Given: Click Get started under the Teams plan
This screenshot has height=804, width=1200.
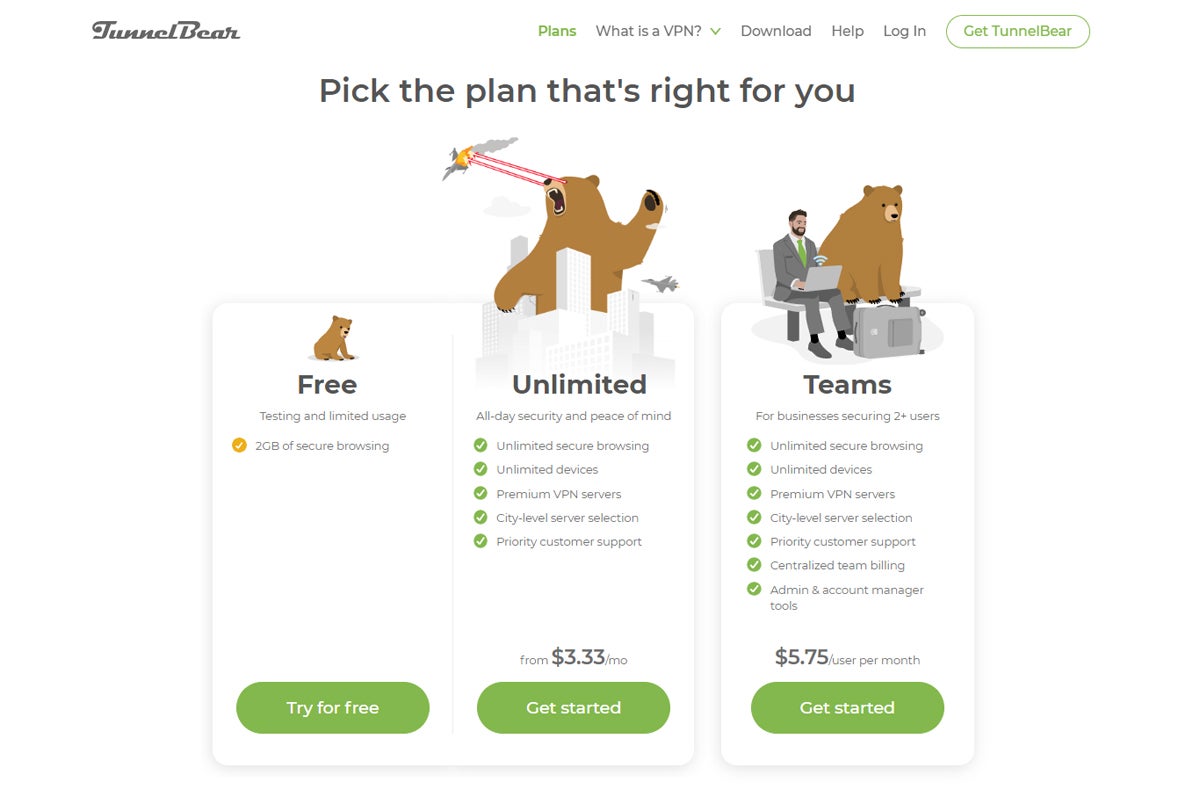Looking at the screenshot, I should click(847, 708).
